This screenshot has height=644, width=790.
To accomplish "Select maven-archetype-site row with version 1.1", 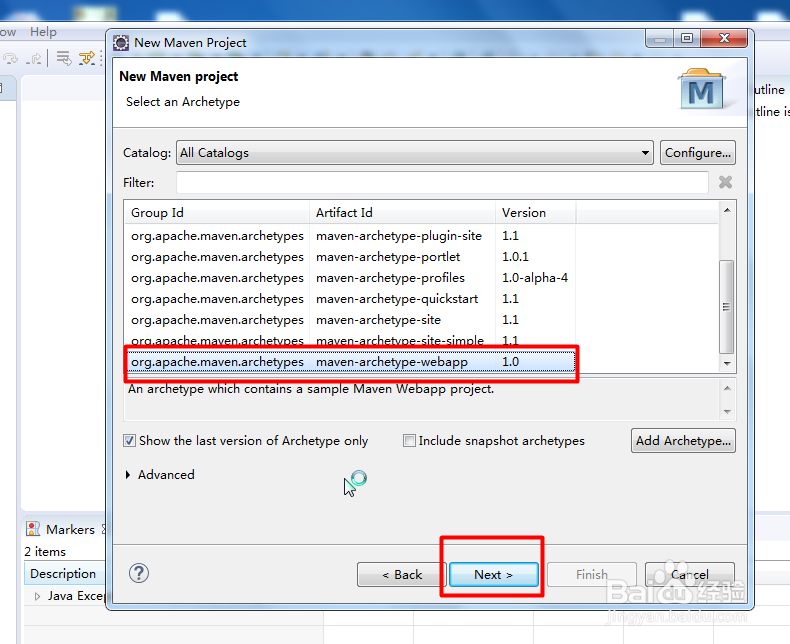I will click(350, 320).
